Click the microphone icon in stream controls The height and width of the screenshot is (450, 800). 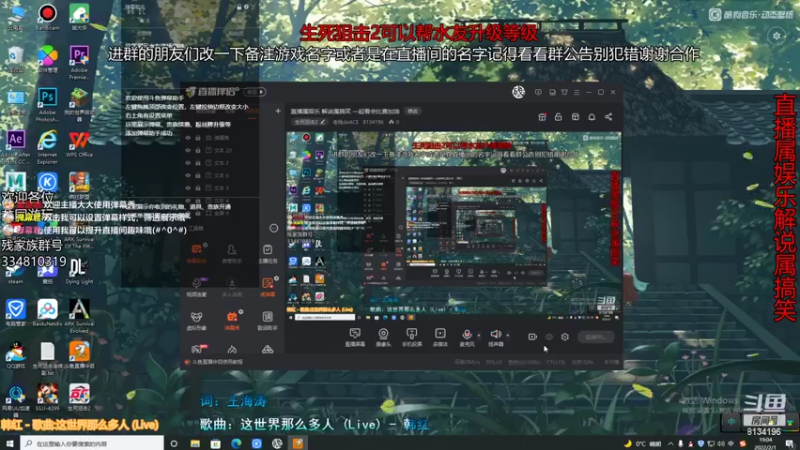click(x=467, y=334)
